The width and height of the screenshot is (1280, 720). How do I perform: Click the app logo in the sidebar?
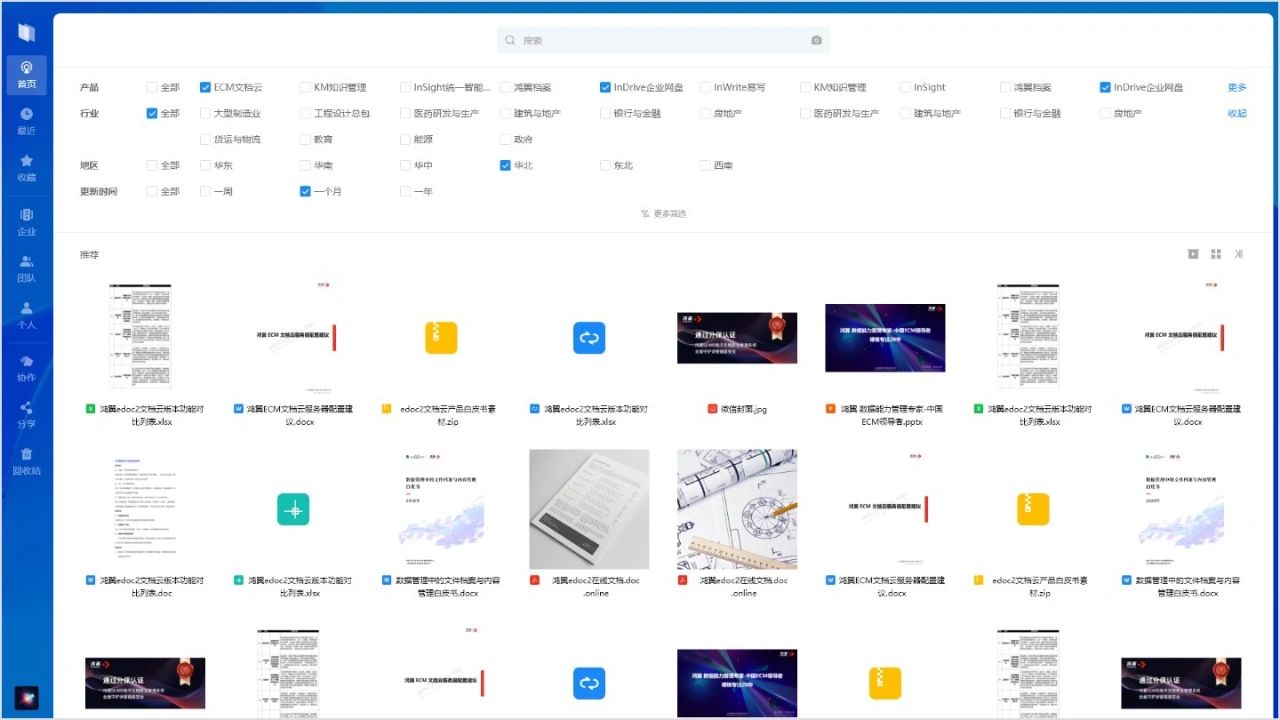[26, 32]
